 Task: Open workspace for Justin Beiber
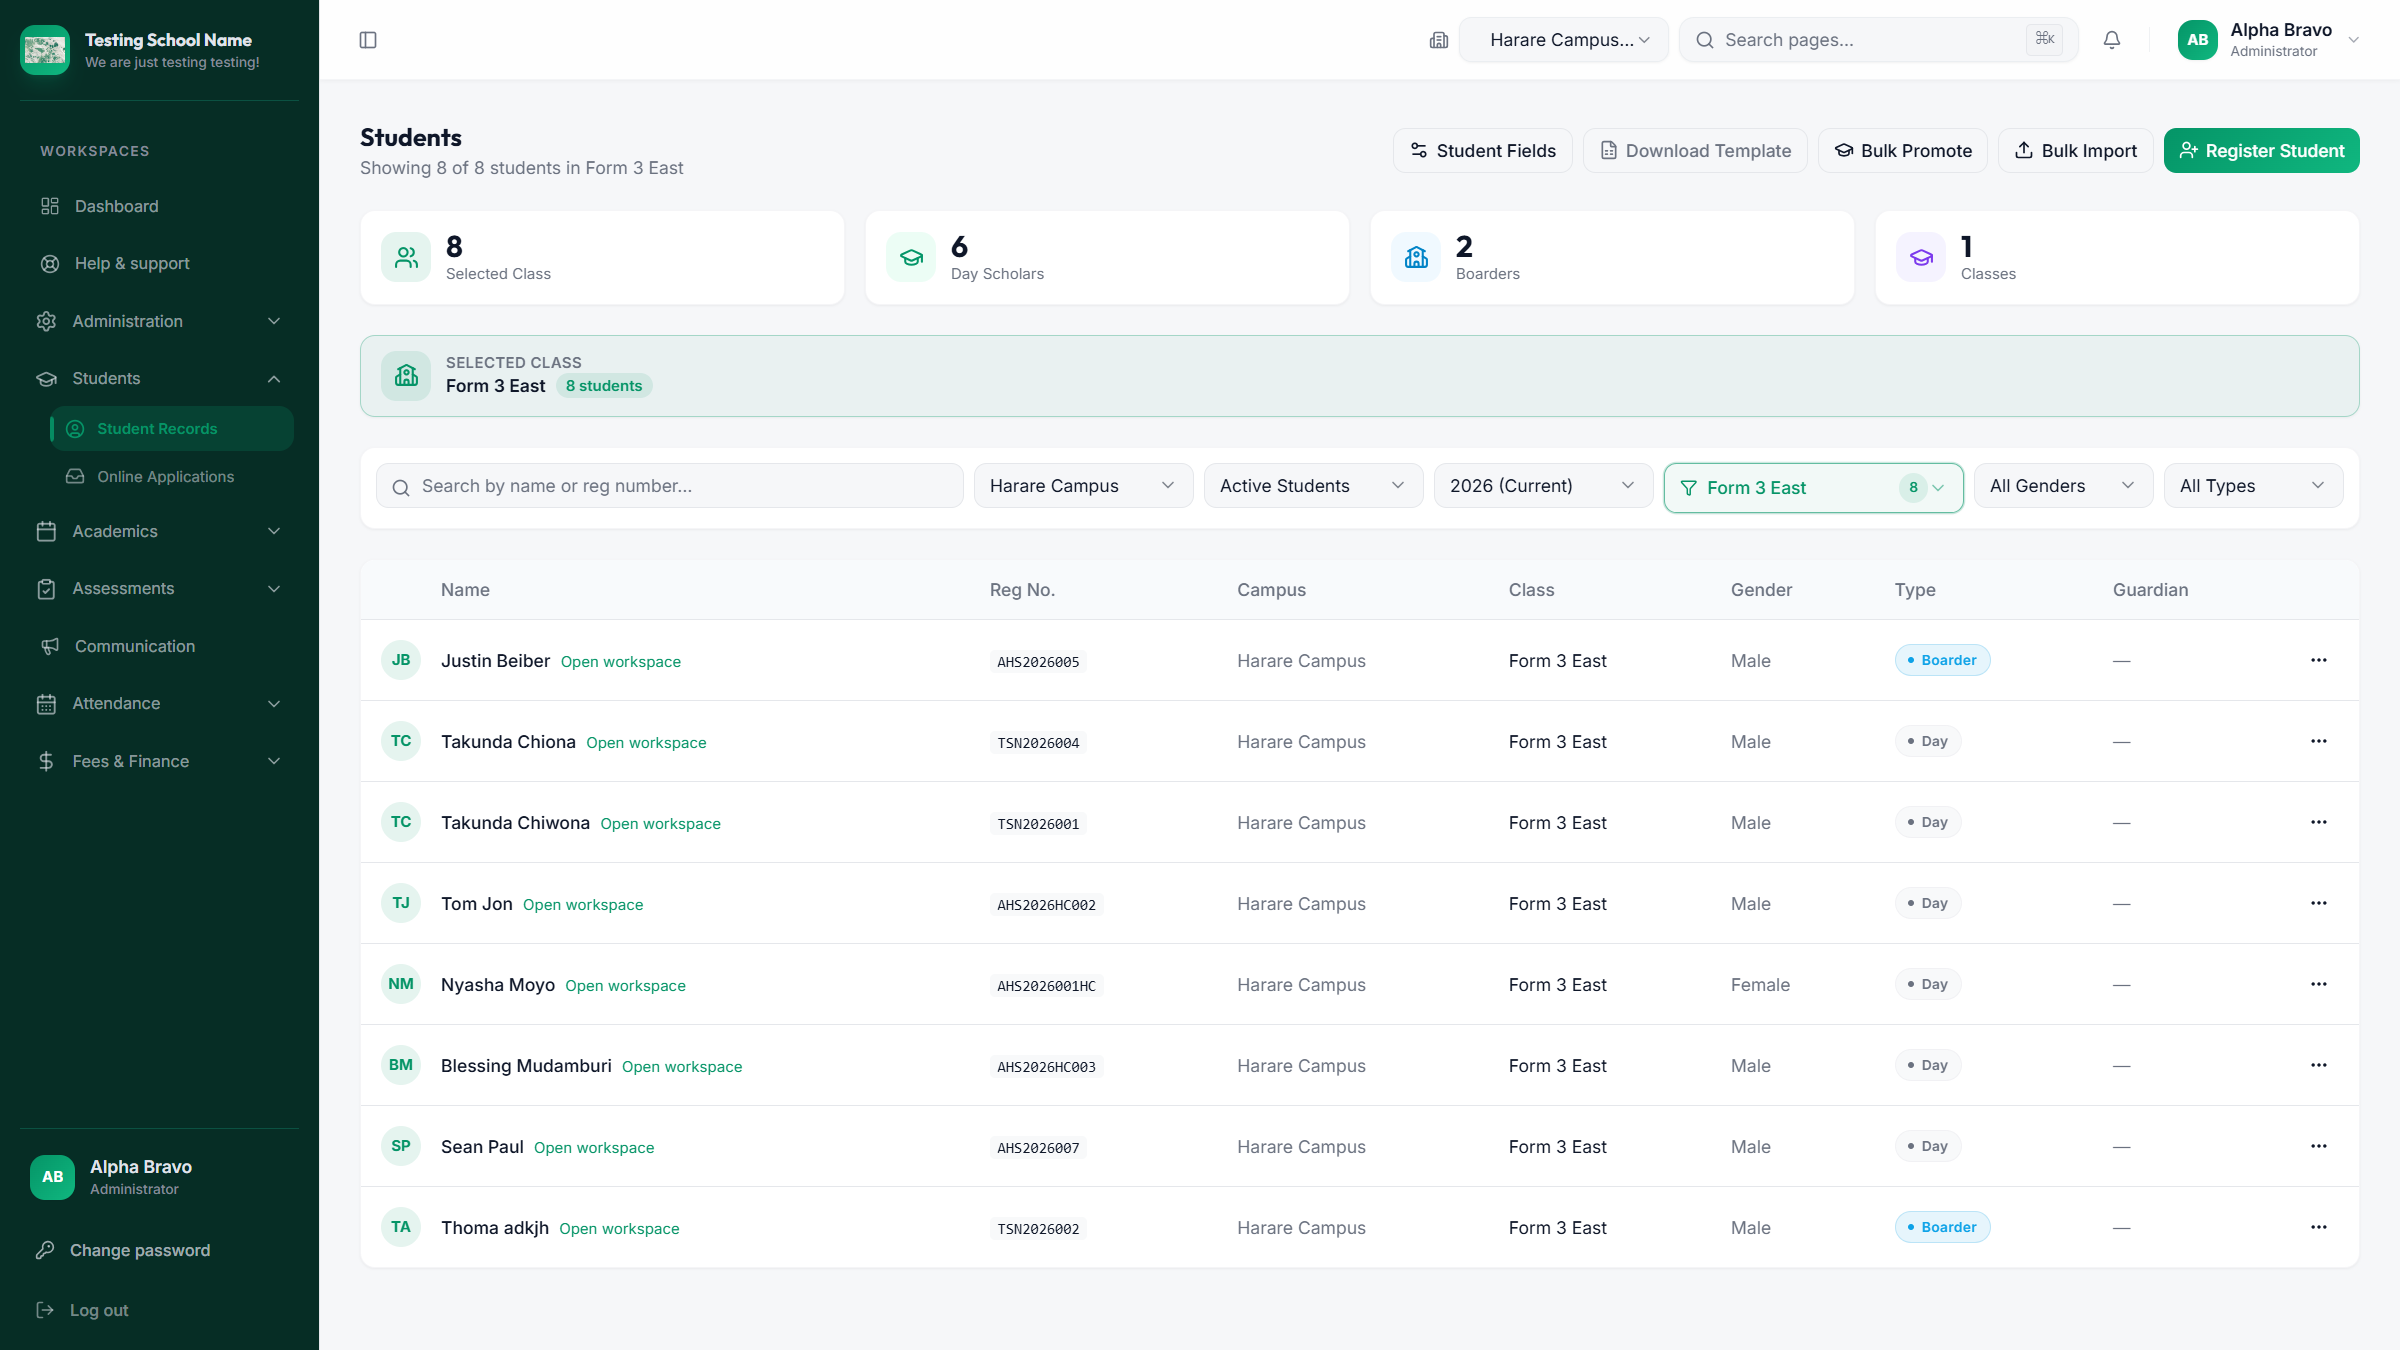[621, 662]
